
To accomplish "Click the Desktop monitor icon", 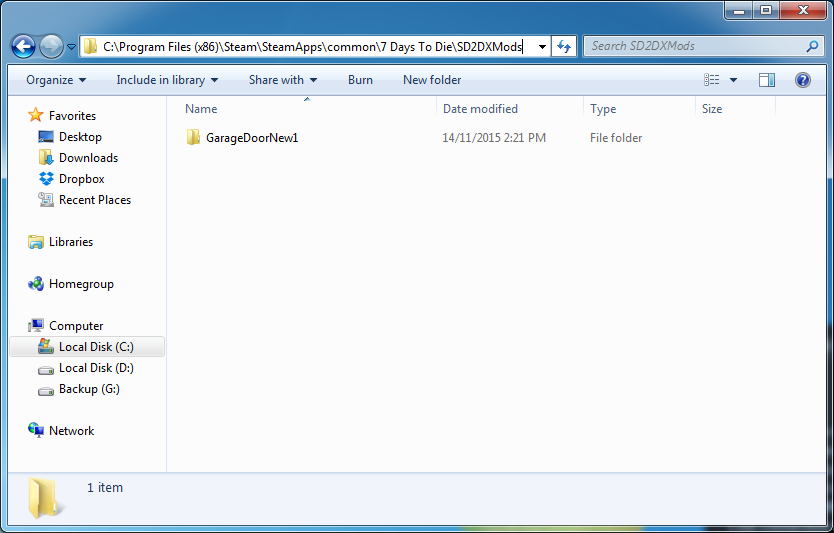I will [46, 137].
